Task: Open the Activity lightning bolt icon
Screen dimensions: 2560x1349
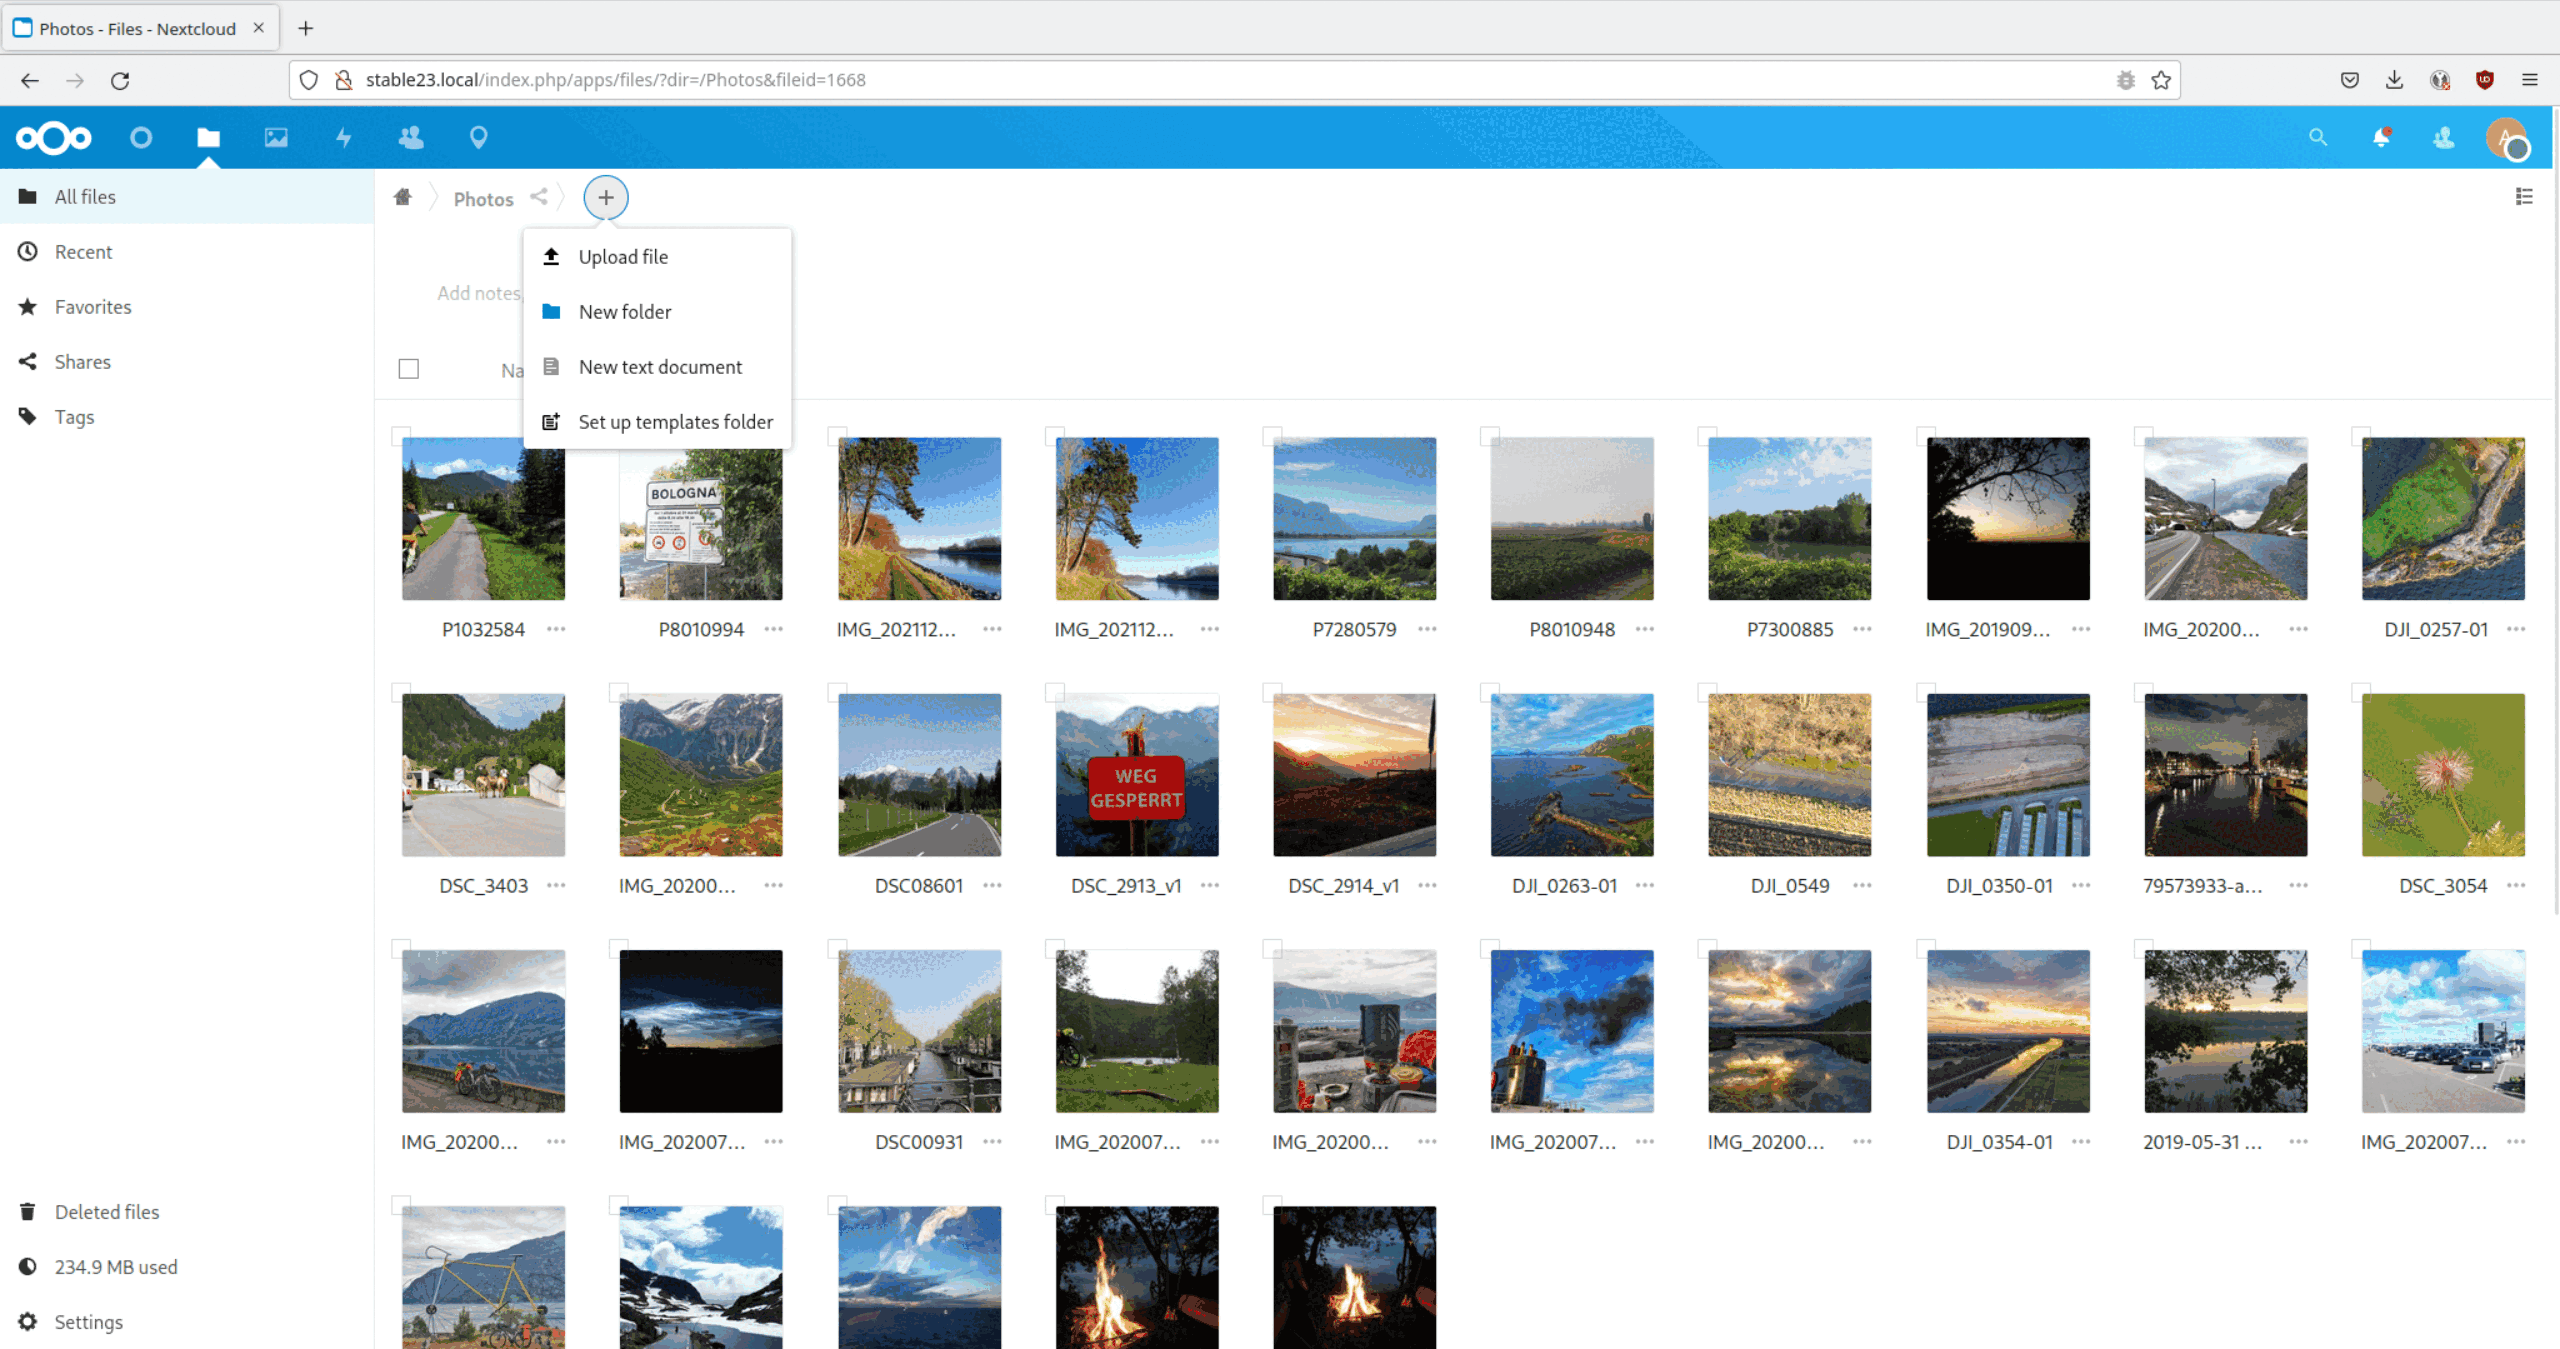Action: [343, 138]
